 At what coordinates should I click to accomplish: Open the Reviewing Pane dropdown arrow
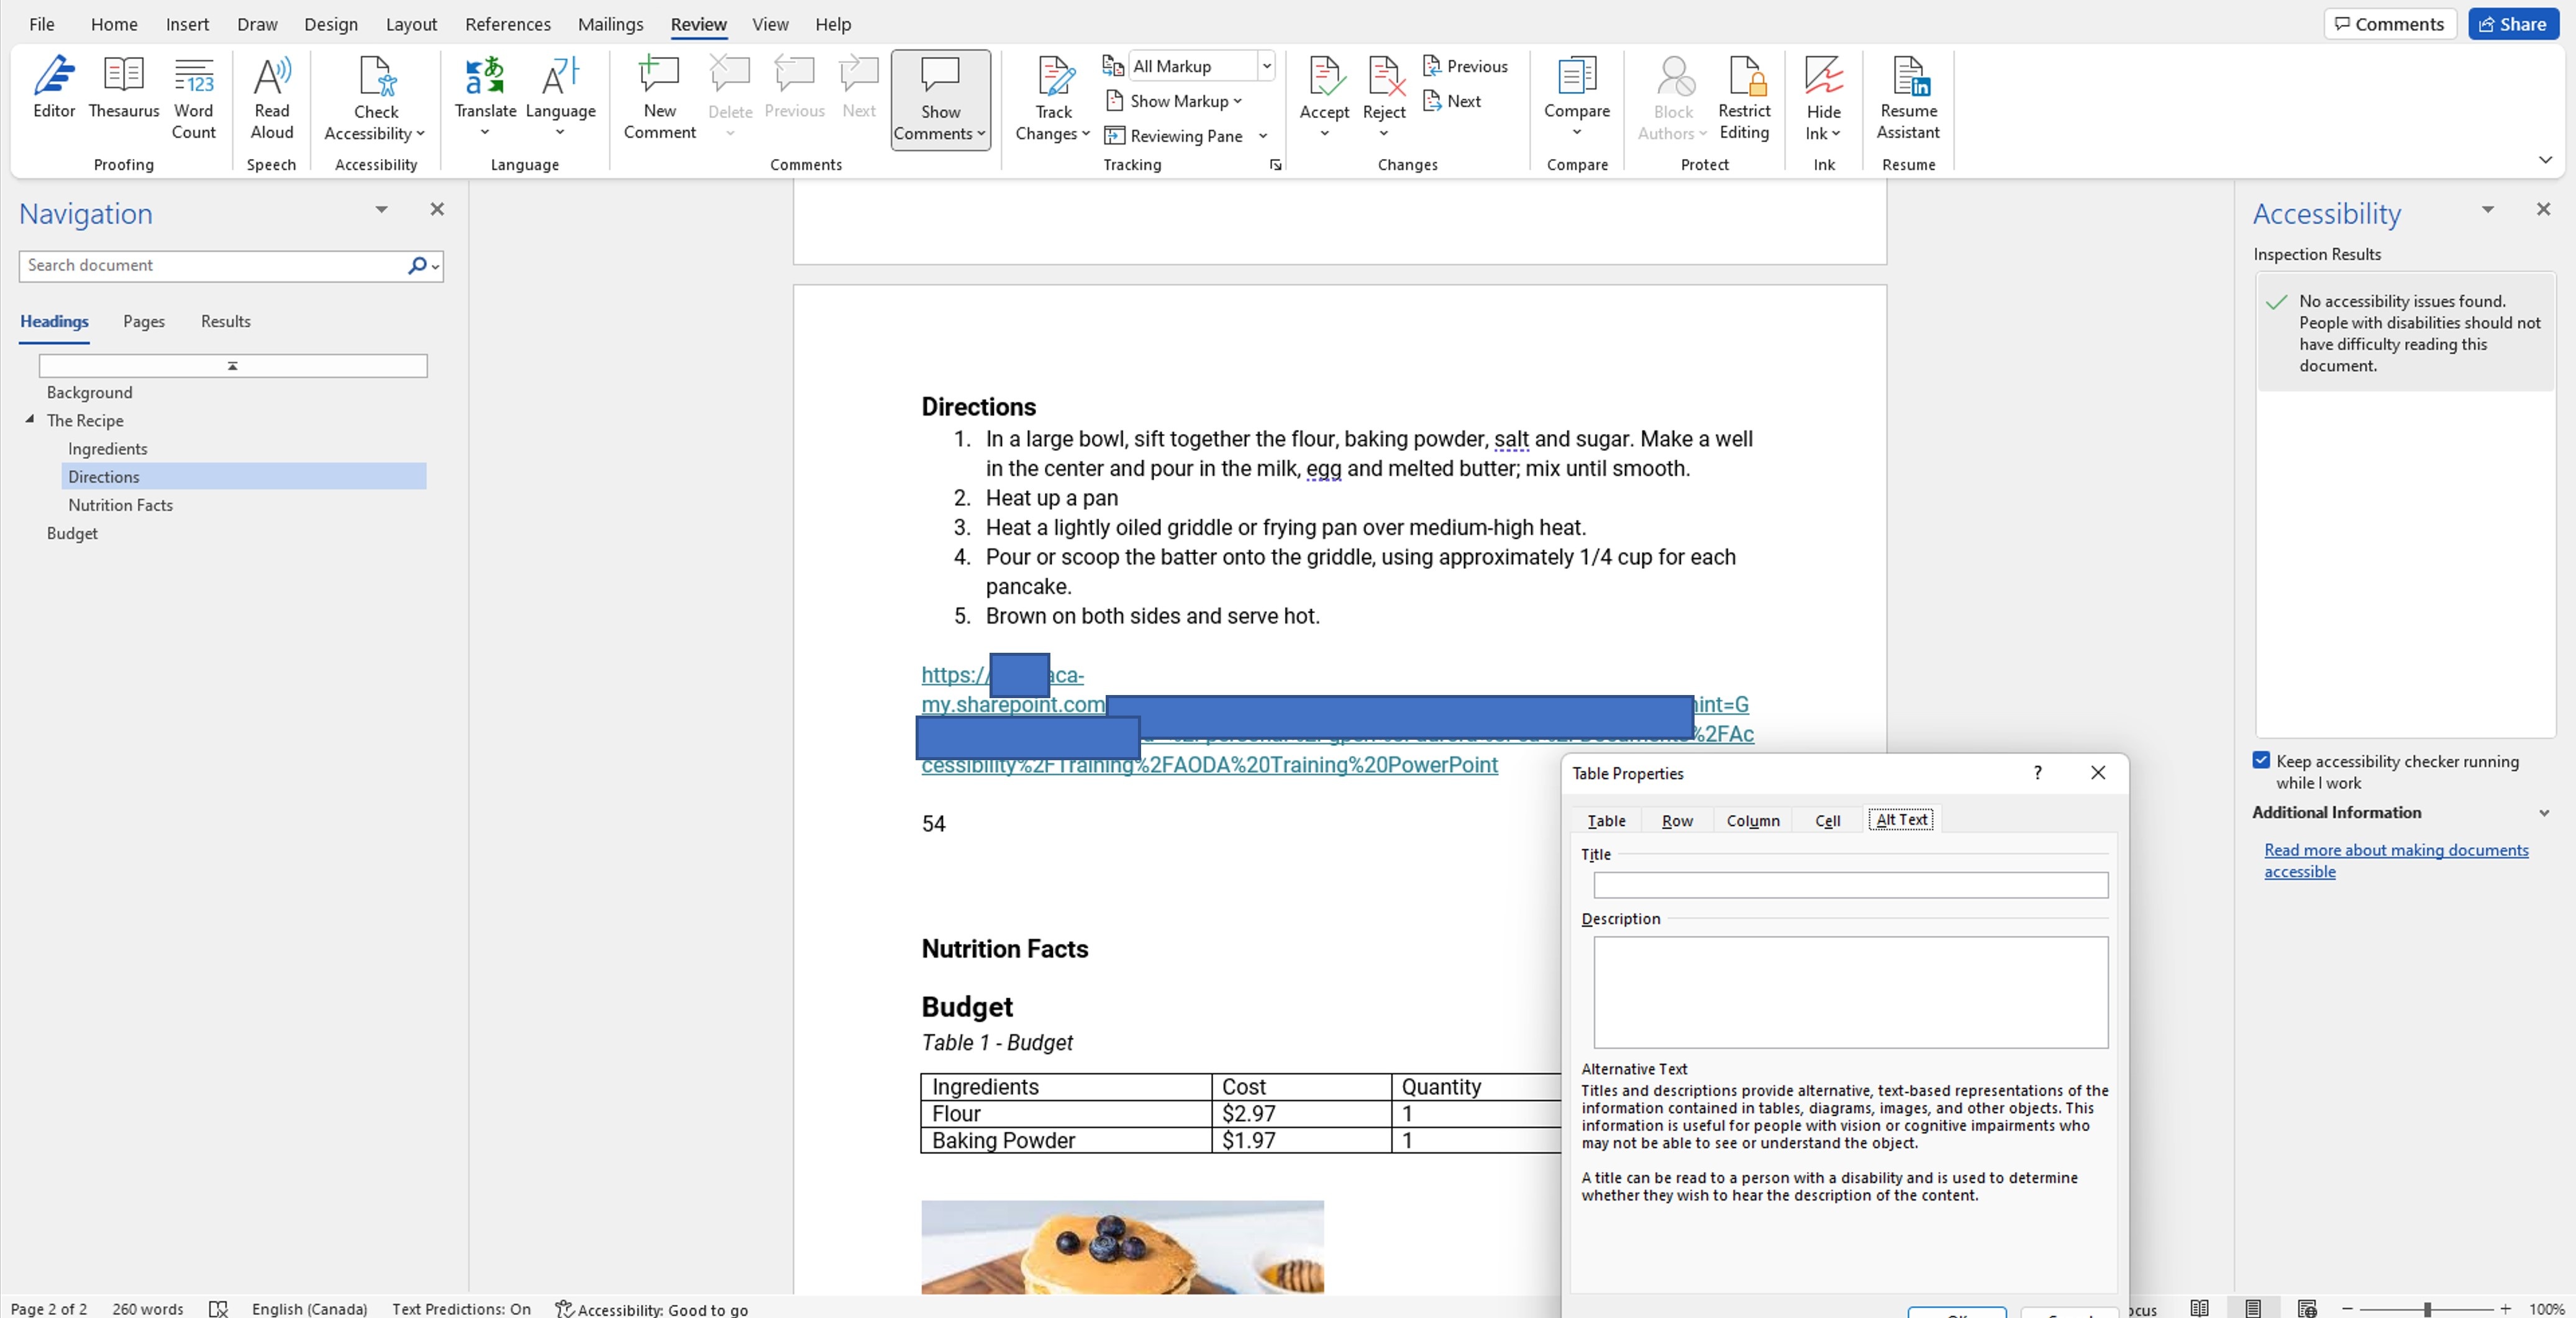coord(1263,136)
